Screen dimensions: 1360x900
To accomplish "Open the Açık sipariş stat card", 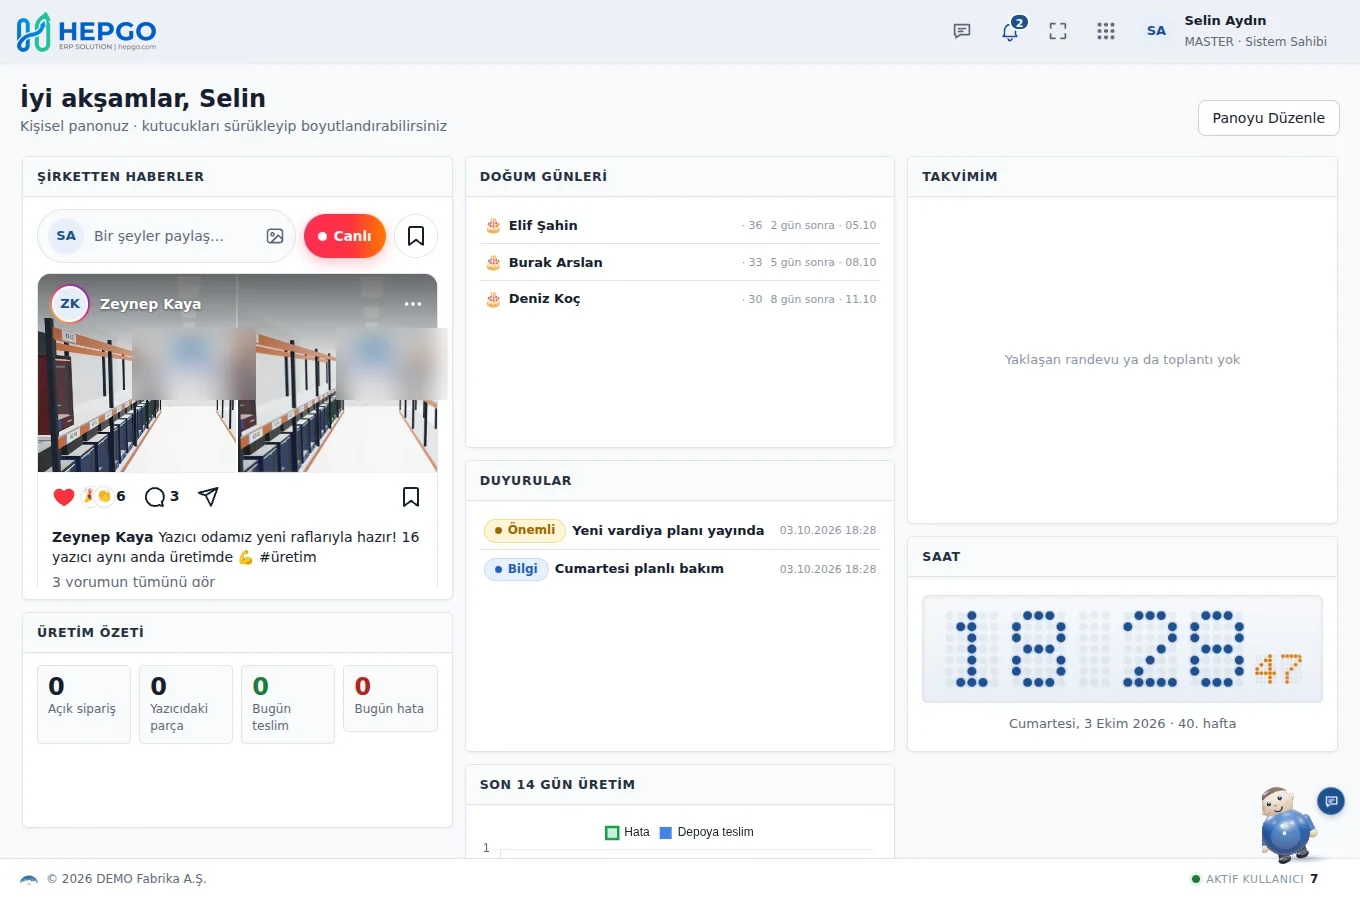I will (x=84, y=704).
